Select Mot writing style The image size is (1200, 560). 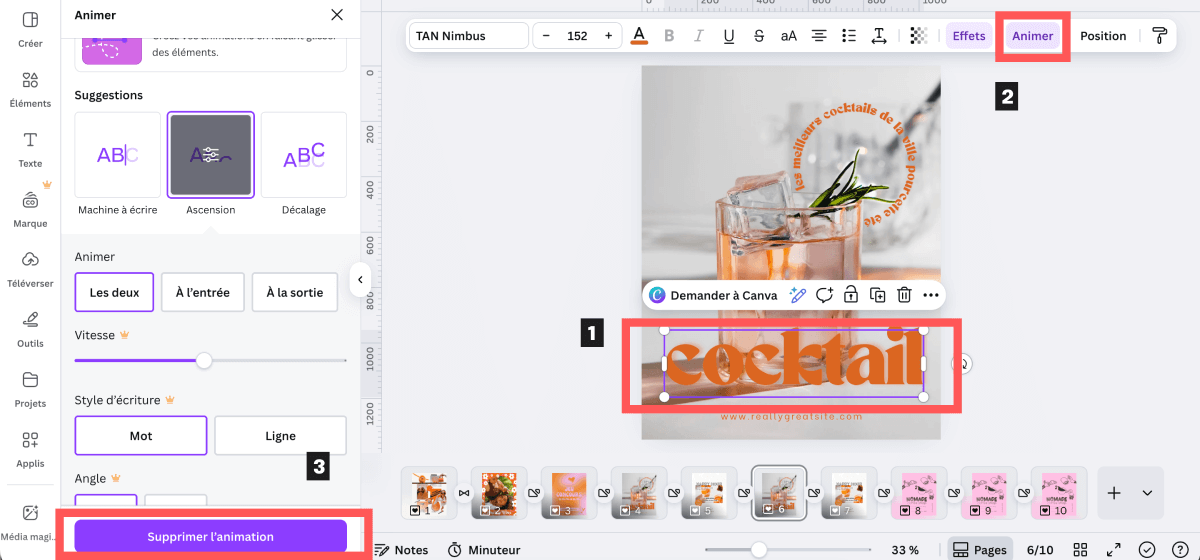click(141, 436)
